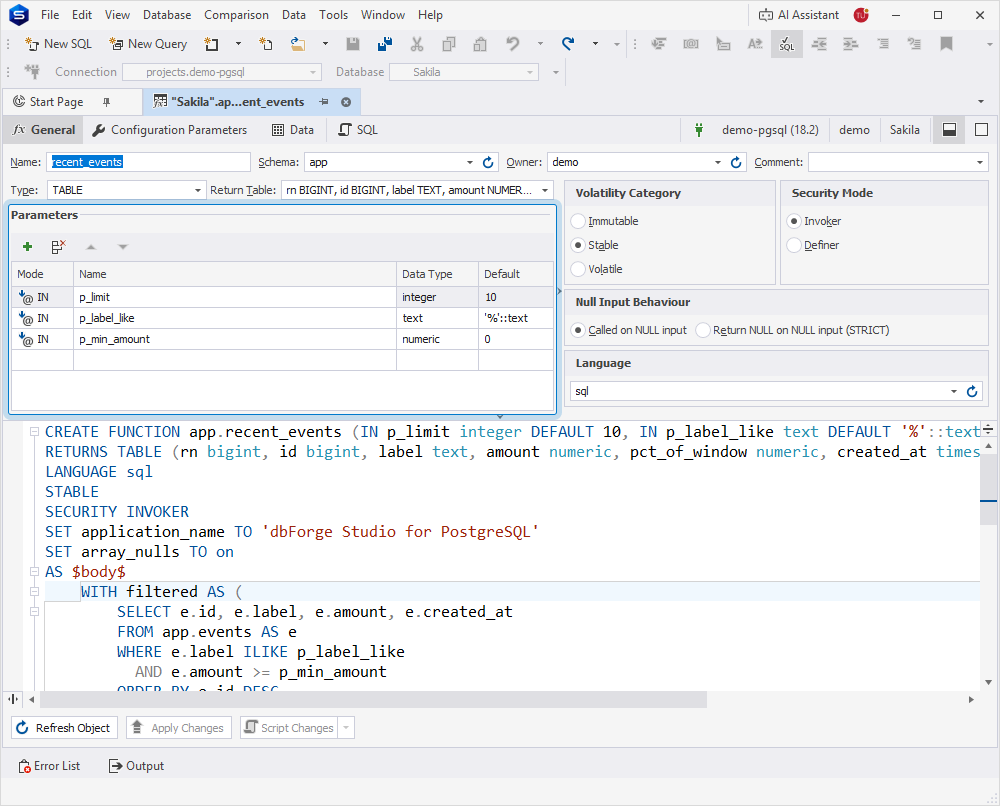Open the Output panel

click(x=136, y=766)
